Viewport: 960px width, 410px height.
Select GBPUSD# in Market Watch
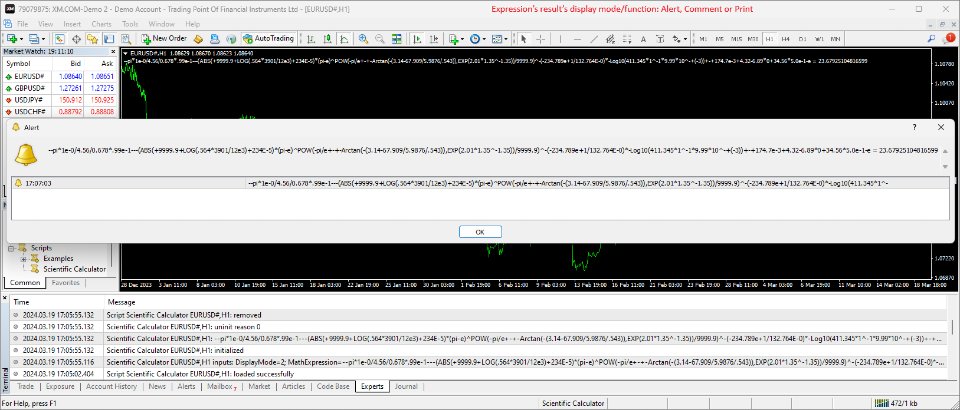[58, 88]
